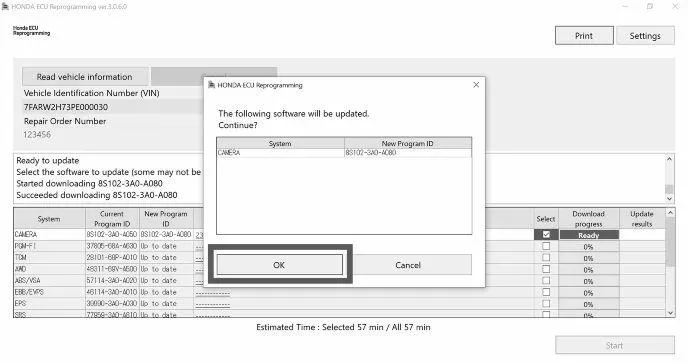Click current program ID 37805-6B4-A630
688x363 pixels.
[x=112, y=246]
